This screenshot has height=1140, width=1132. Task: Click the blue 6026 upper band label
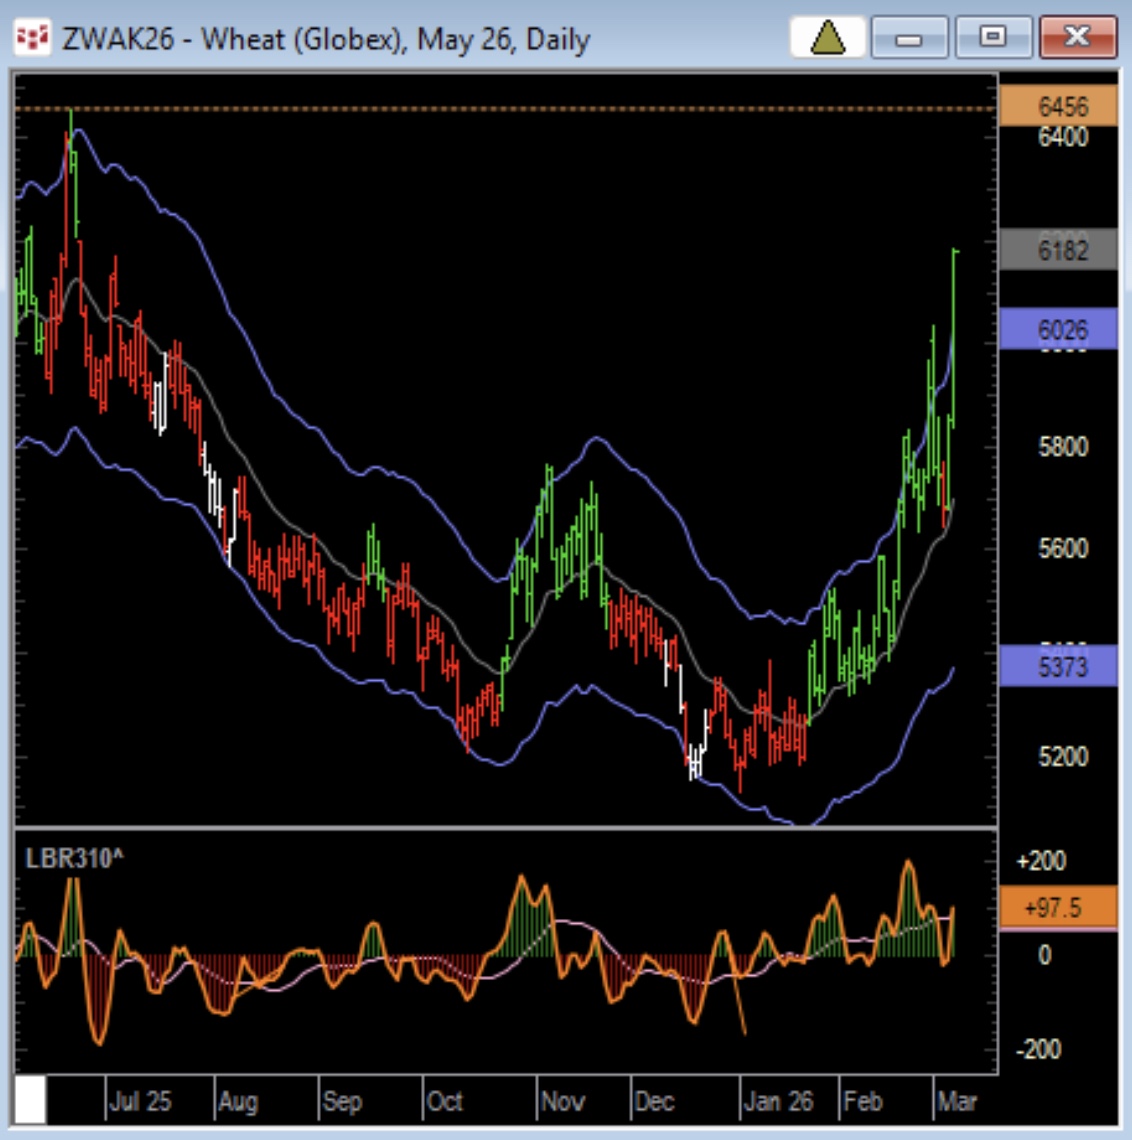coord(1058,329)
